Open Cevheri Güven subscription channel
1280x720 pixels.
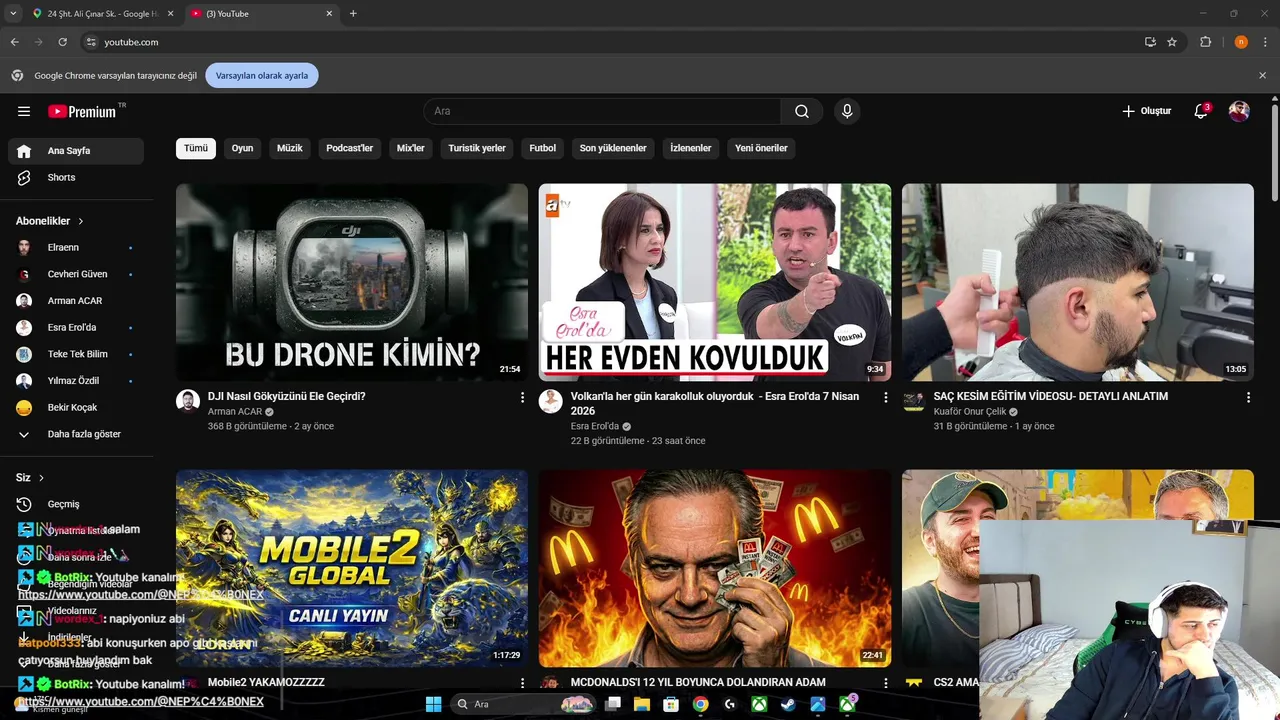pos(76,274)
